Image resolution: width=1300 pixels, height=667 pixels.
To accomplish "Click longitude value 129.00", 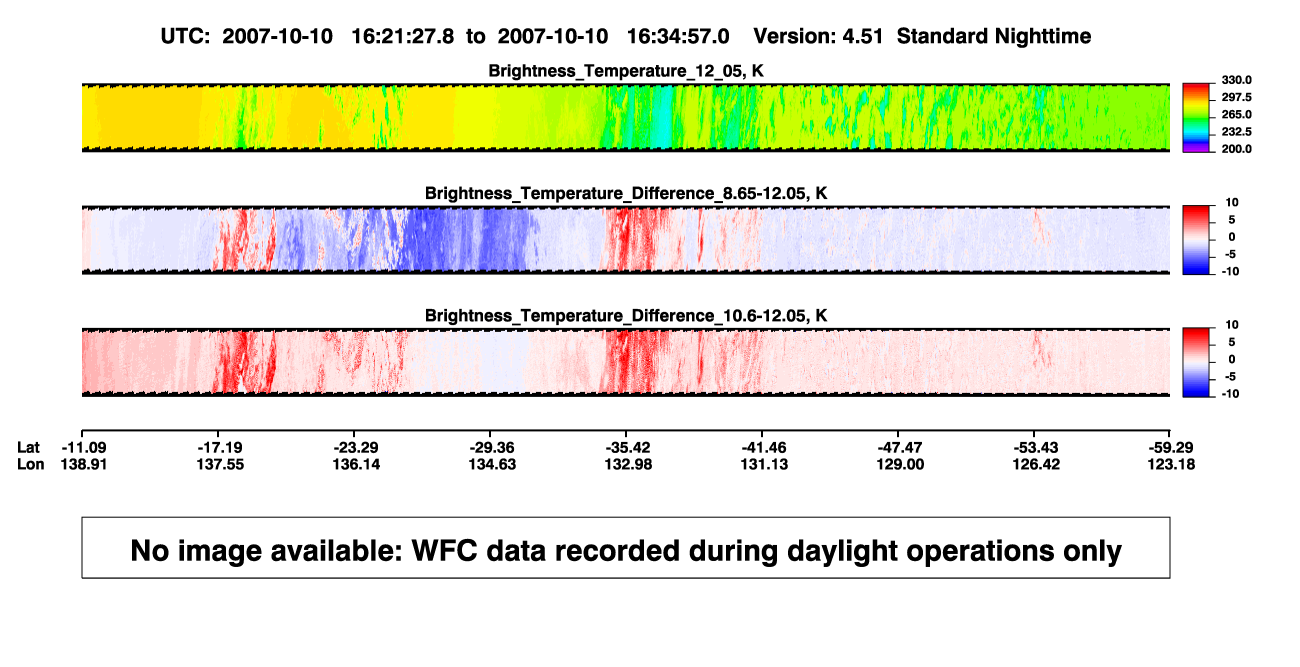I will click(899, 464).
